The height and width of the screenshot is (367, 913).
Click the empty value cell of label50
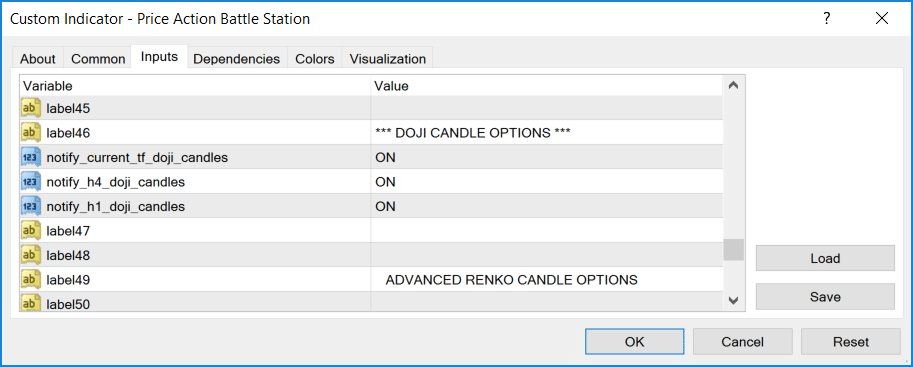(547, 302)
